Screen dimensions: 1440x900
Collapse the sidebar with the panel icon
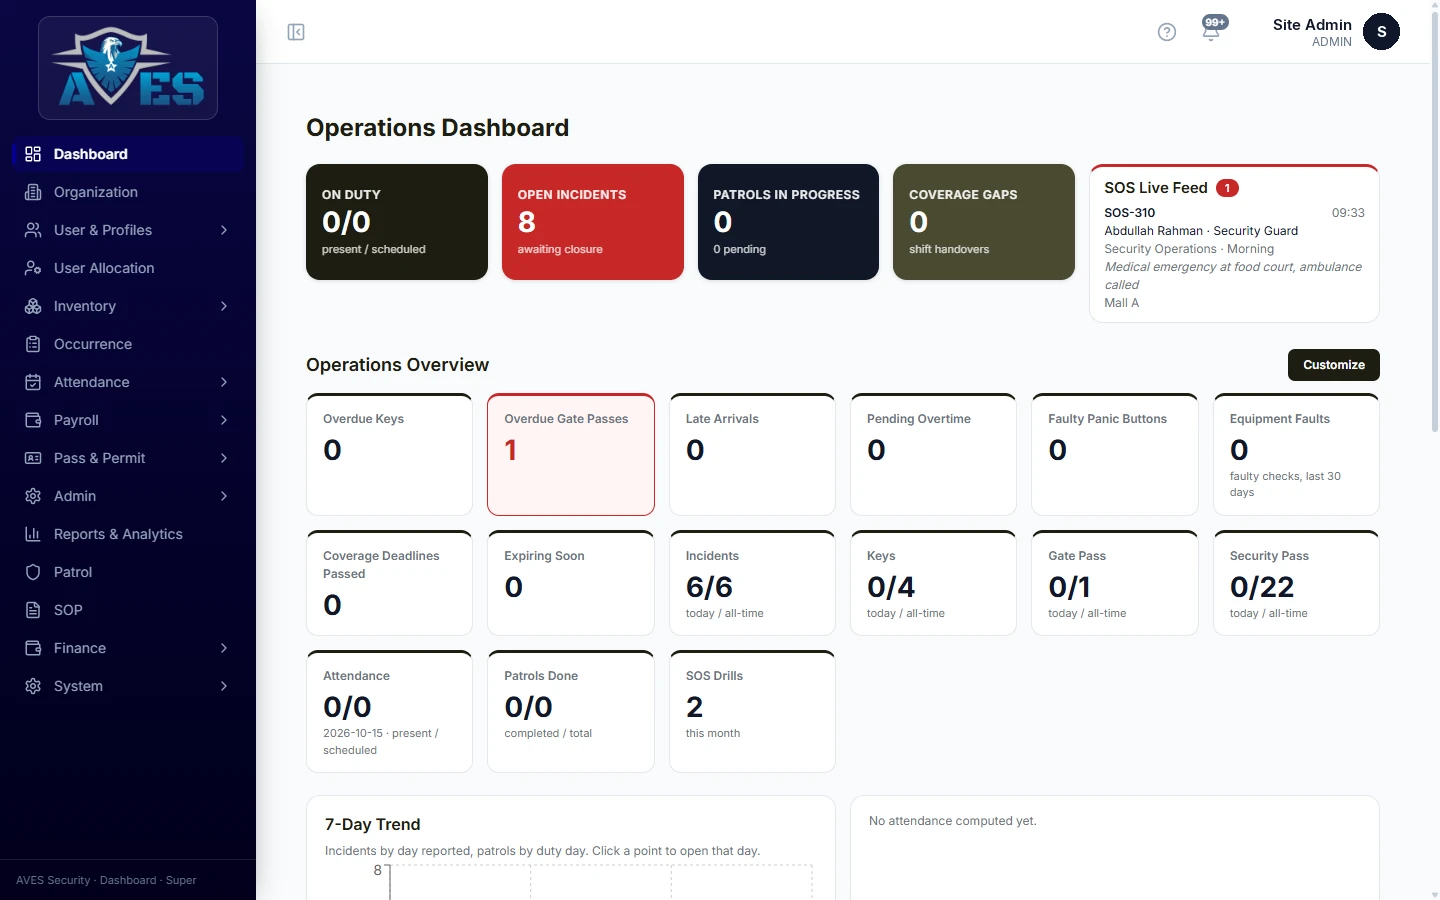pyautogui.click(x=296, y=32)
